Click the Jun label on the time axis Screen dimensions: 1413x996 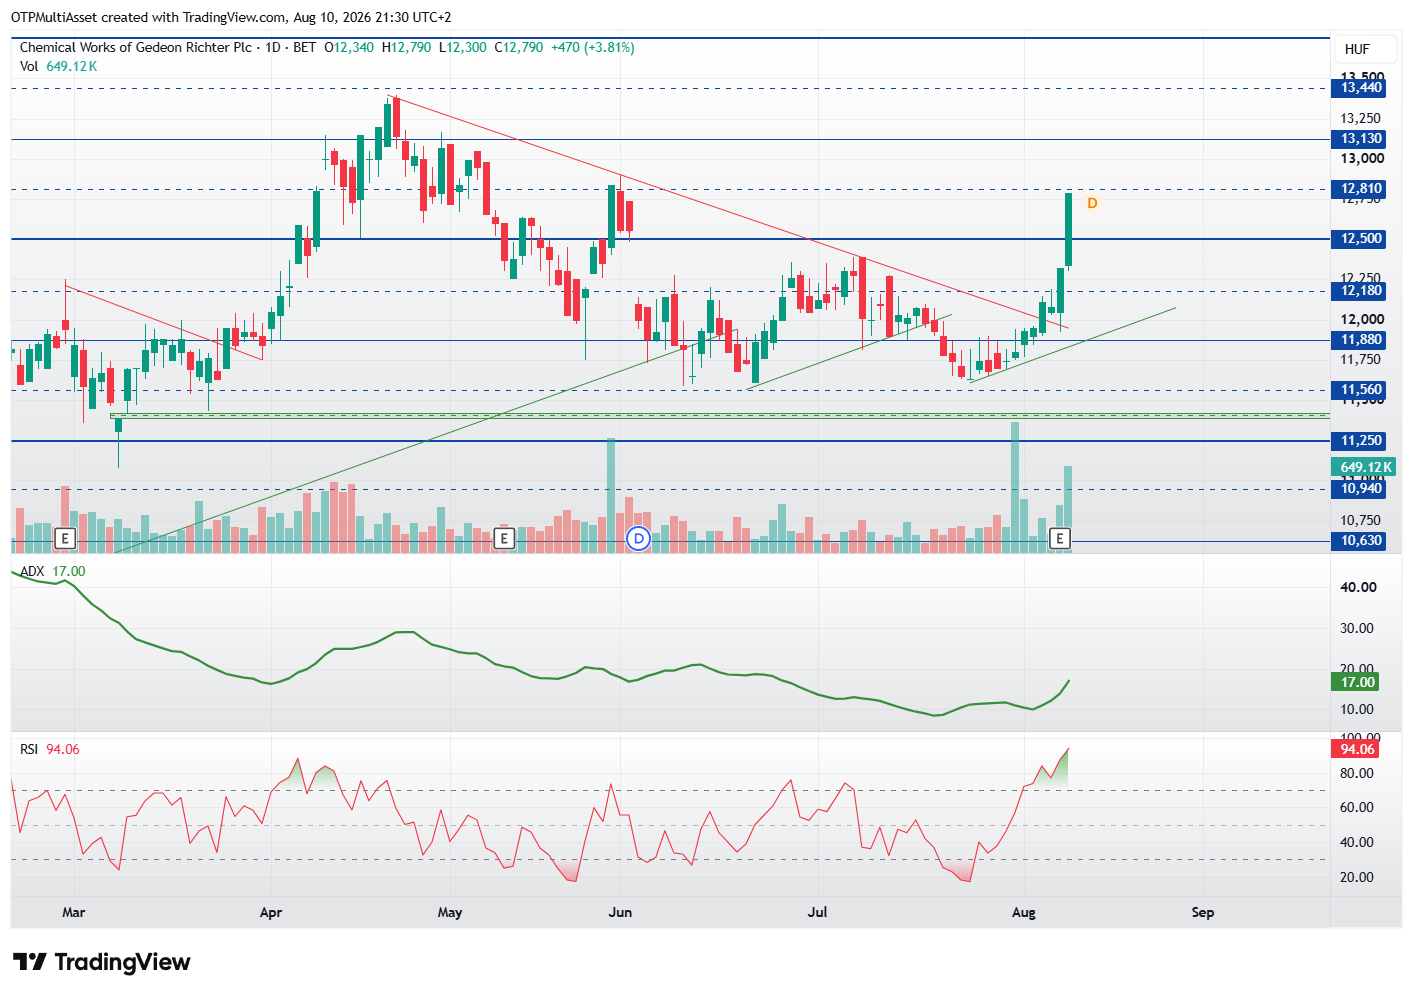(x=620, y=912)
